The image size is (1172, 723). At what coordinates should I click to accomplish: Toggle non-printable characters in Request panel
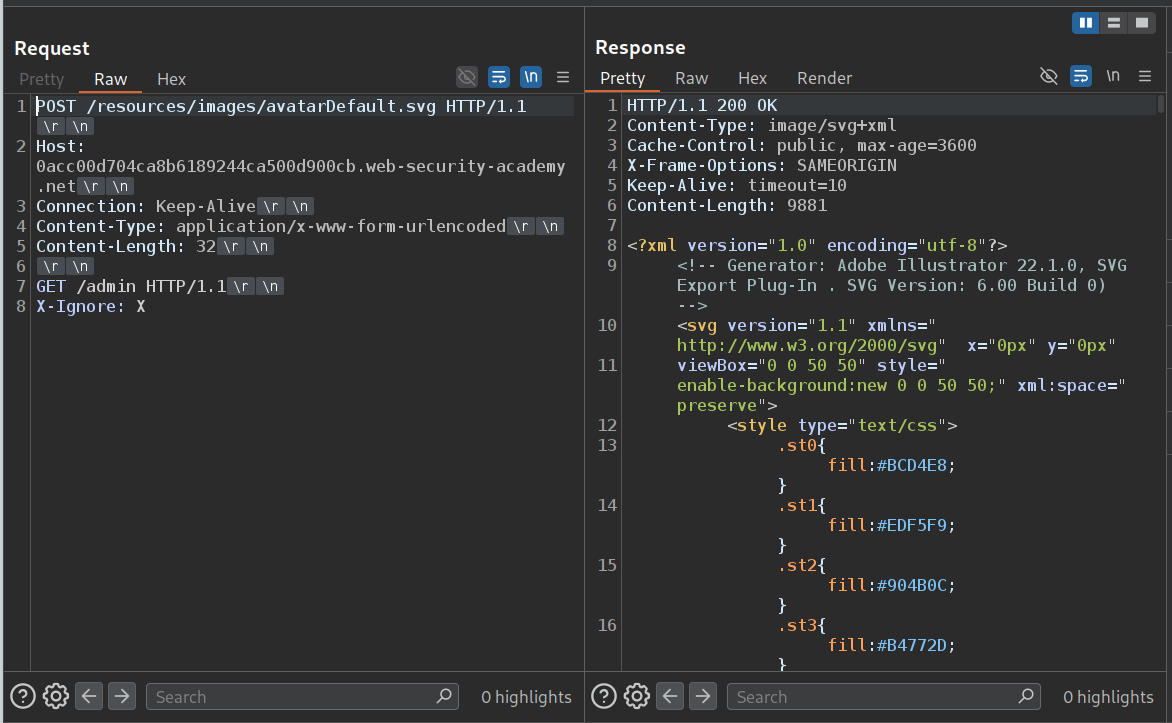click(531, 77)
